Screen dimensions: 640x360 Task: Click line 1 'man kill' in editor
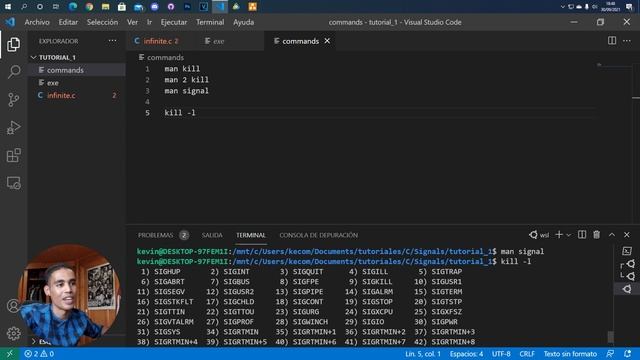[182, 69]
